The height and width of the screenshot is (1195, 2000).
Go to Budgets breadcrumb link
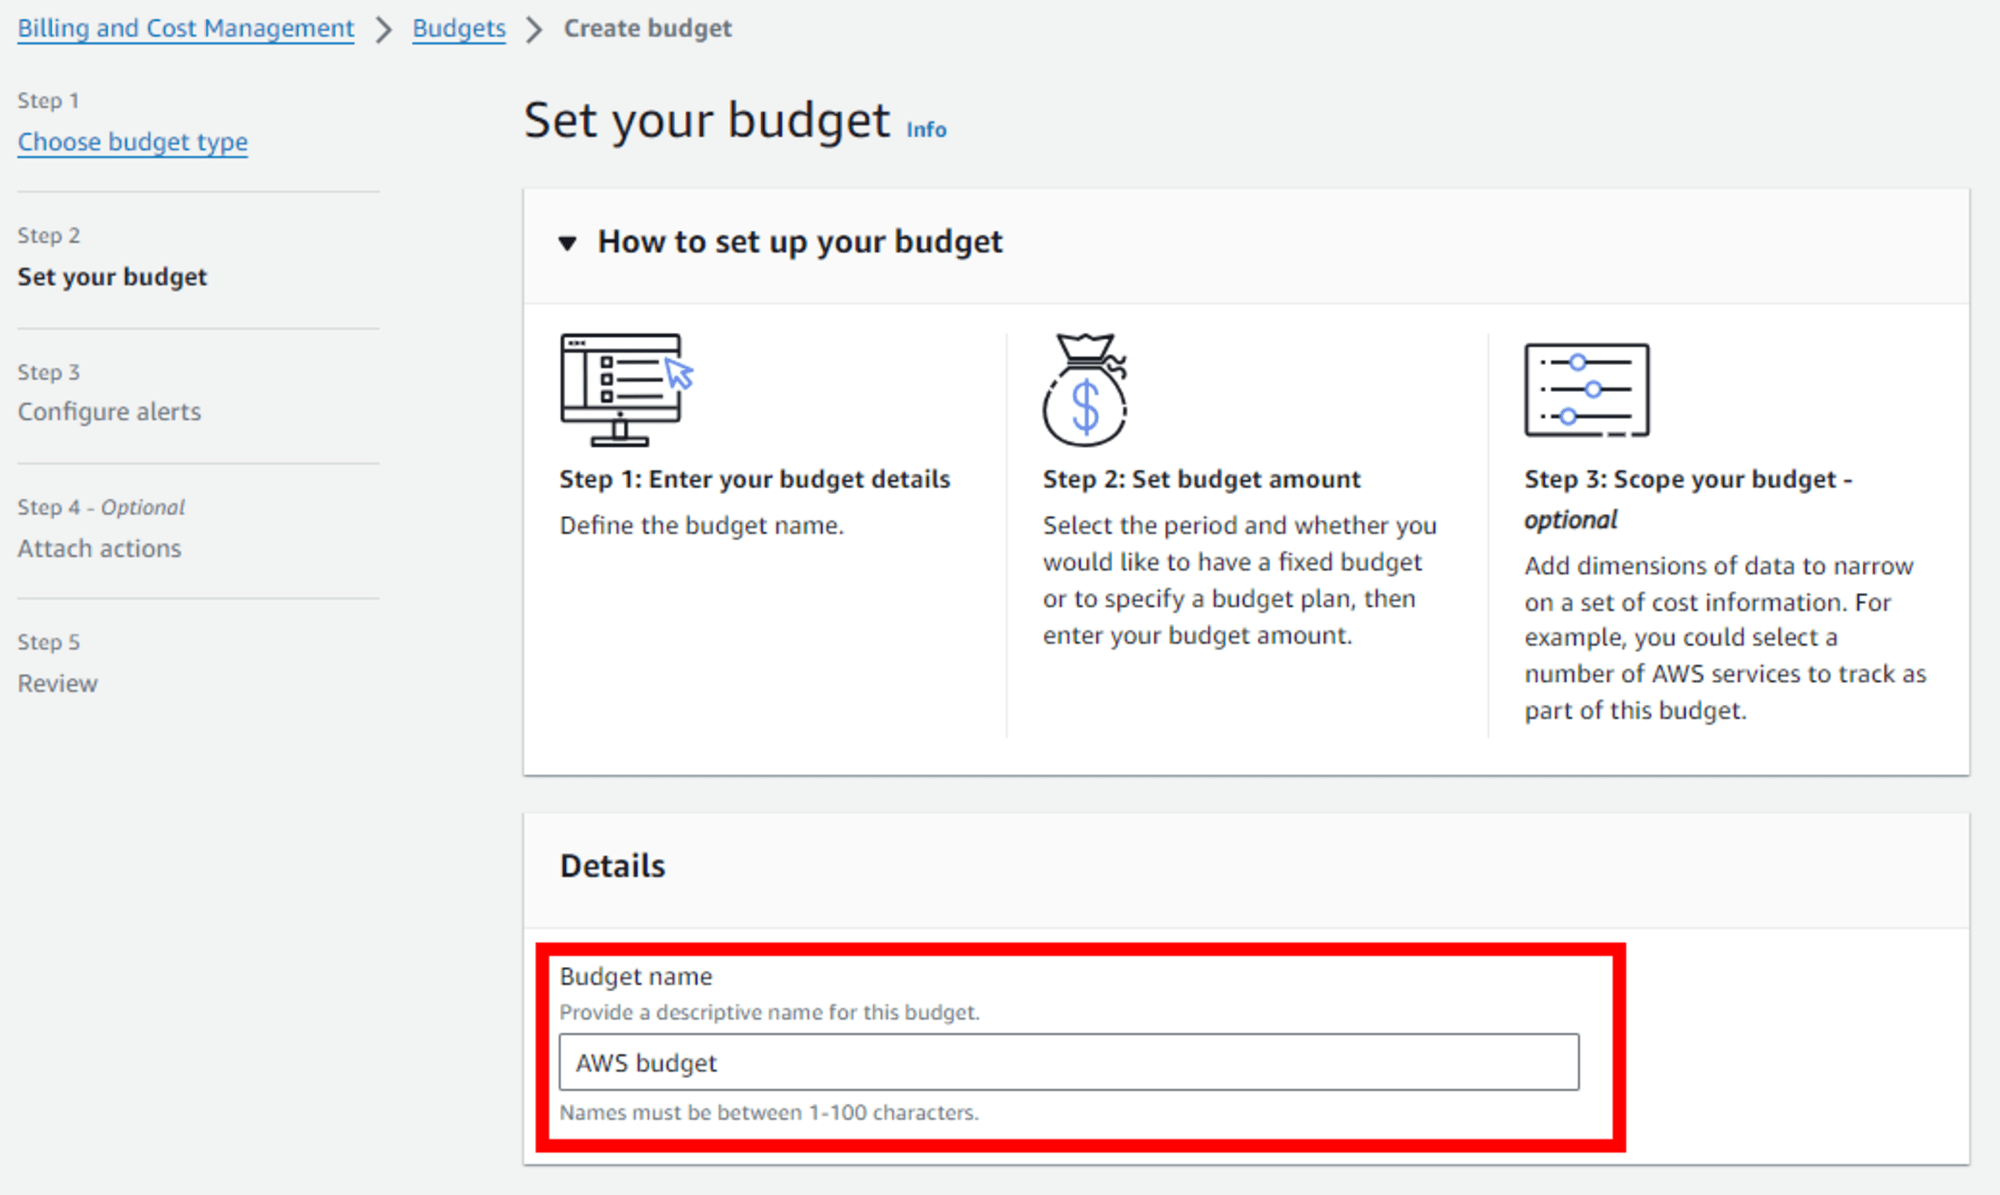click(x=459, y=28)
